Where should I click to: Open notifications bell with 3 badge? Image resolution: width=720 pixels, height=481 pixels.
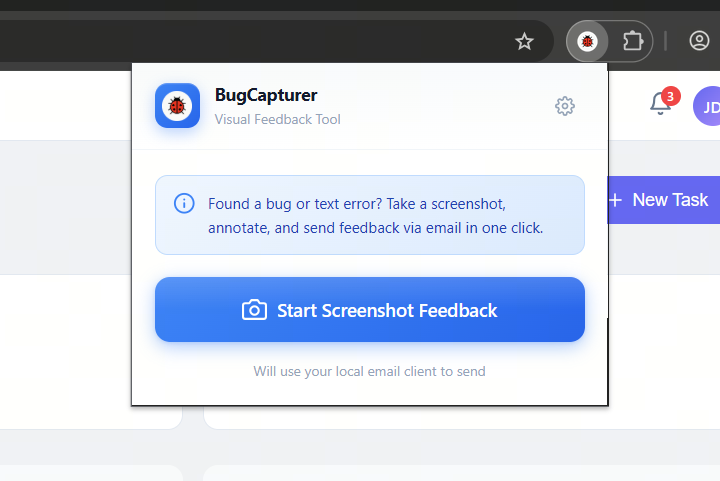(664, 101)
